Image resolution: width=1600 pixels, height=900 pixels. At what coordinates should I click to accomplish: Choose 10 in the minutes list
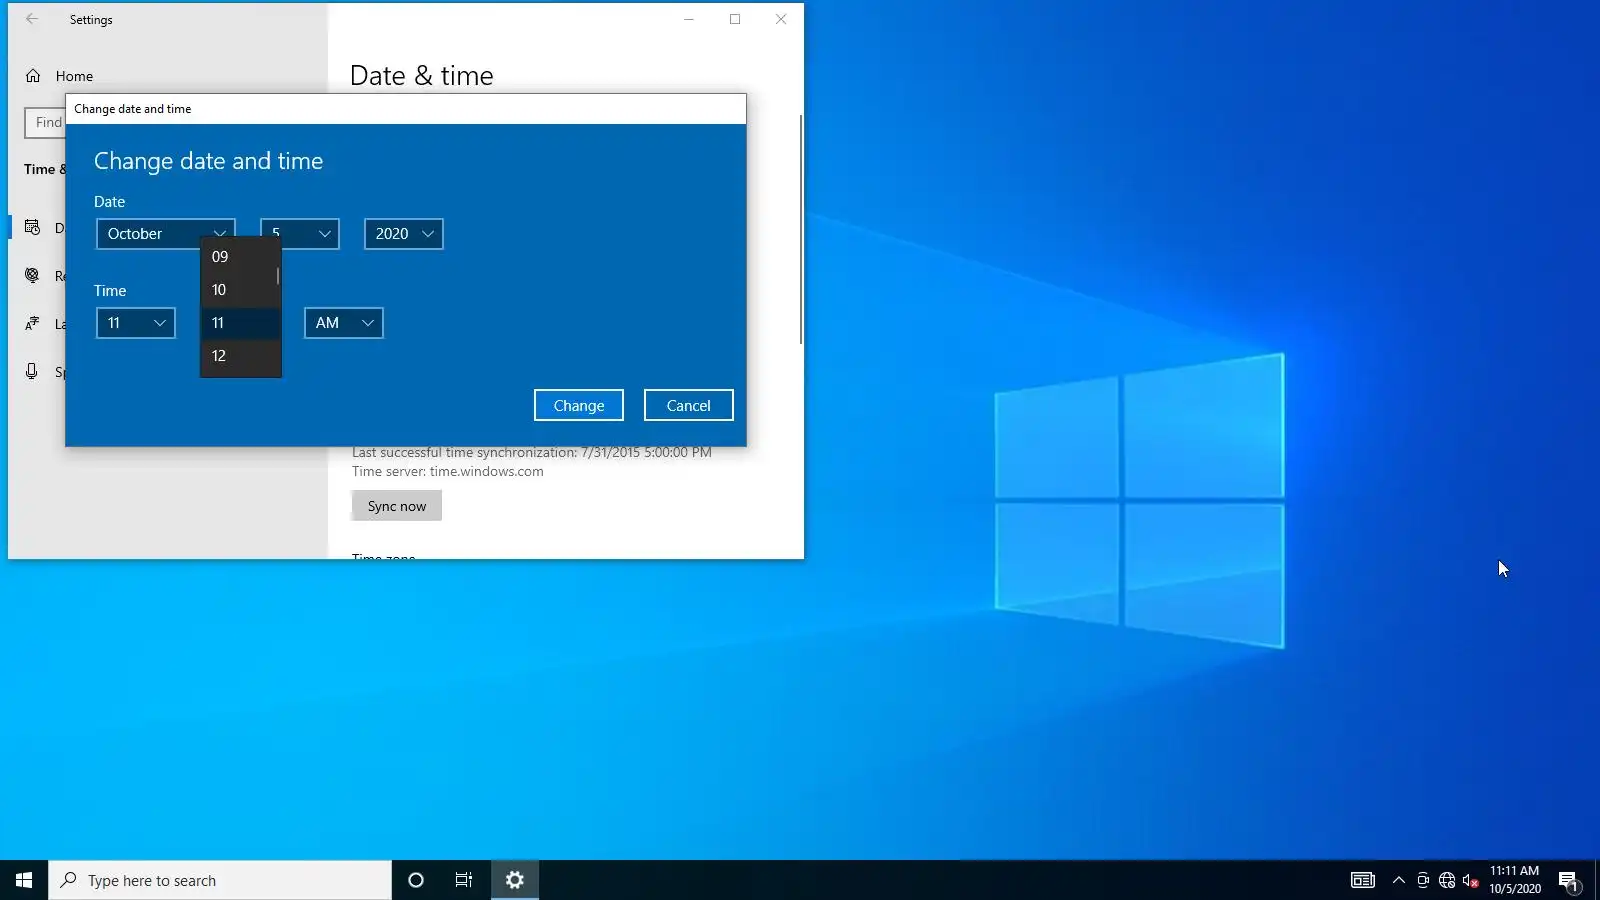pos(240,290)
